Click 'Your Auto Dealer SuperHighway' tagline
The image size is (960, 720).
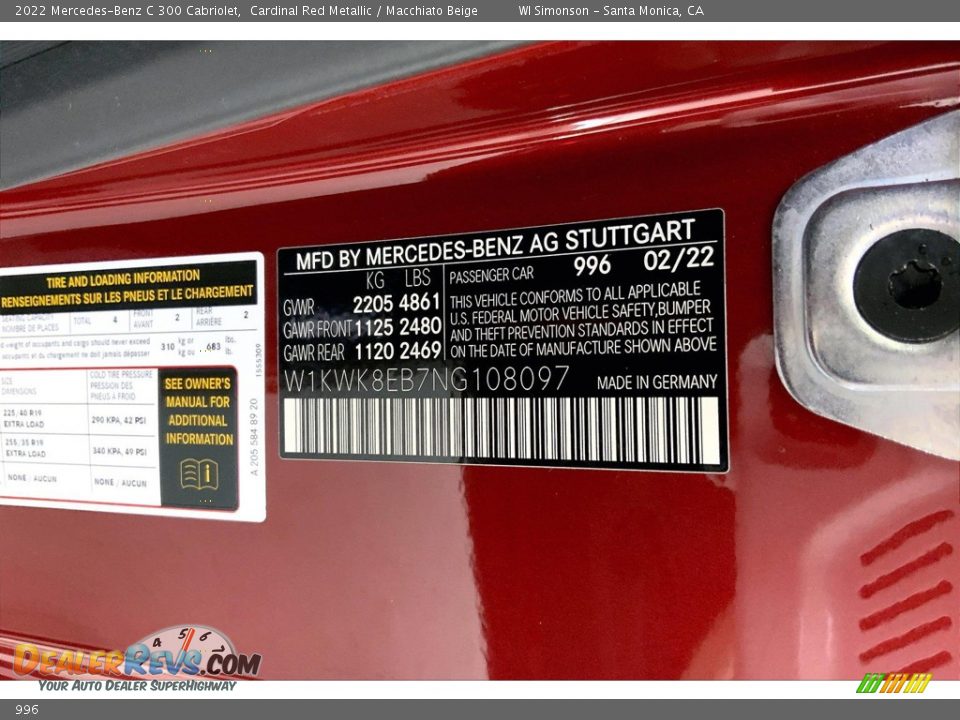click(x=137, y=686)
